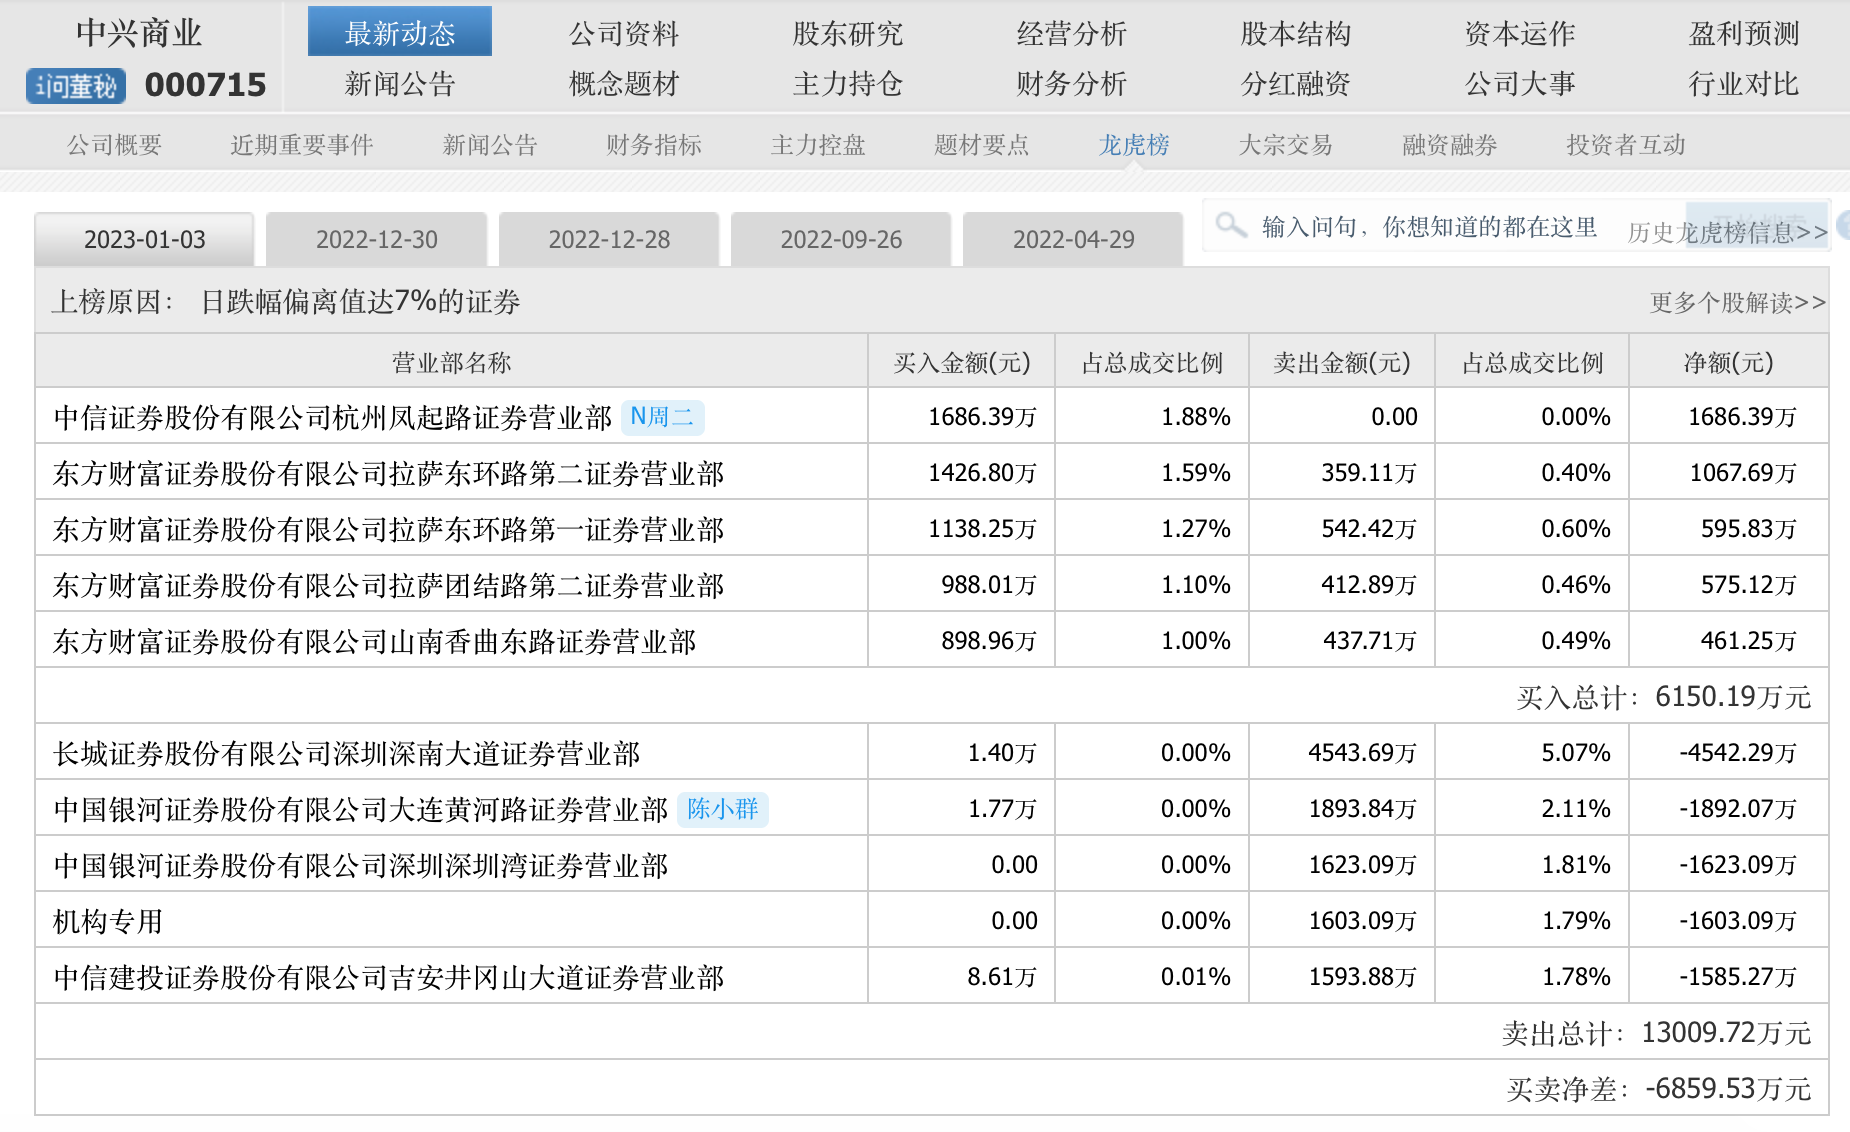Open 主力持仓 section
Viewport: 1850px width, 1132px height.
(848, 84)
